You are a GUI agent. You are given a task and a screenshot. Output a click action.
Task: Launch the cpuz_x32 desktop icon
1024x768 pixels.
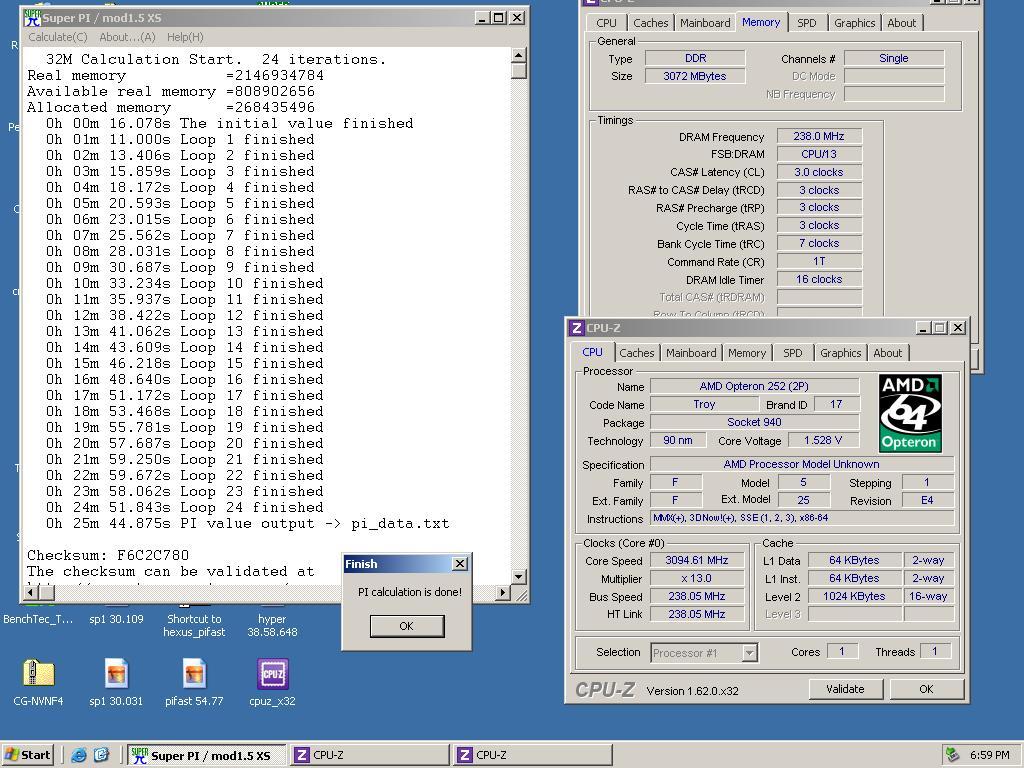(272, 673)
